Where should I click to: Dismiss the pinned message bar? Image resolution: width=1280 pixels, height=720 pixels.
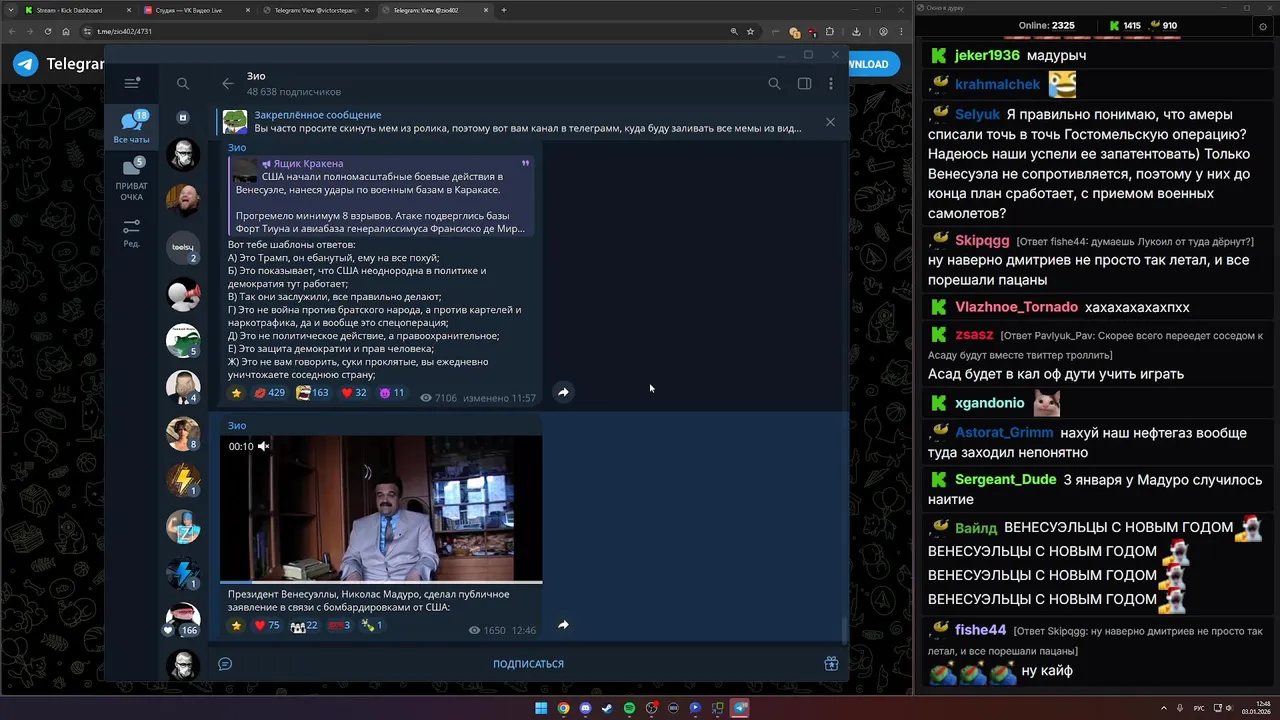[x=830, y=122]
